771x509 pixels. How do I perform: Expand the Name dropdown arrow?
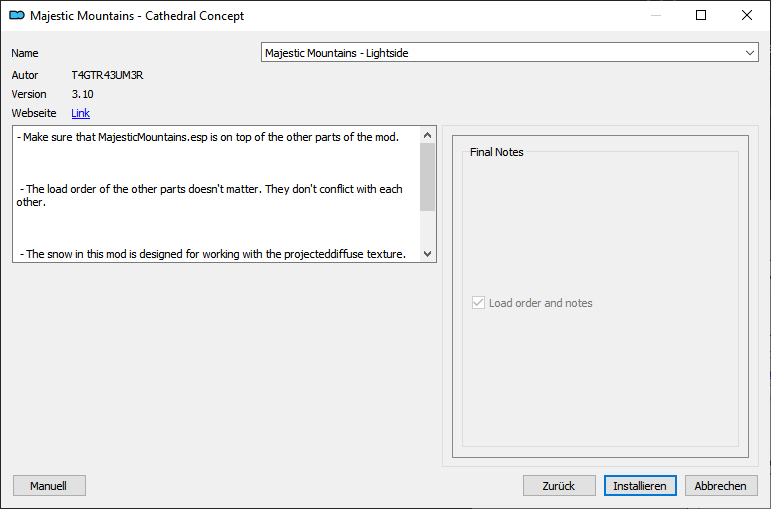point(750,53)
